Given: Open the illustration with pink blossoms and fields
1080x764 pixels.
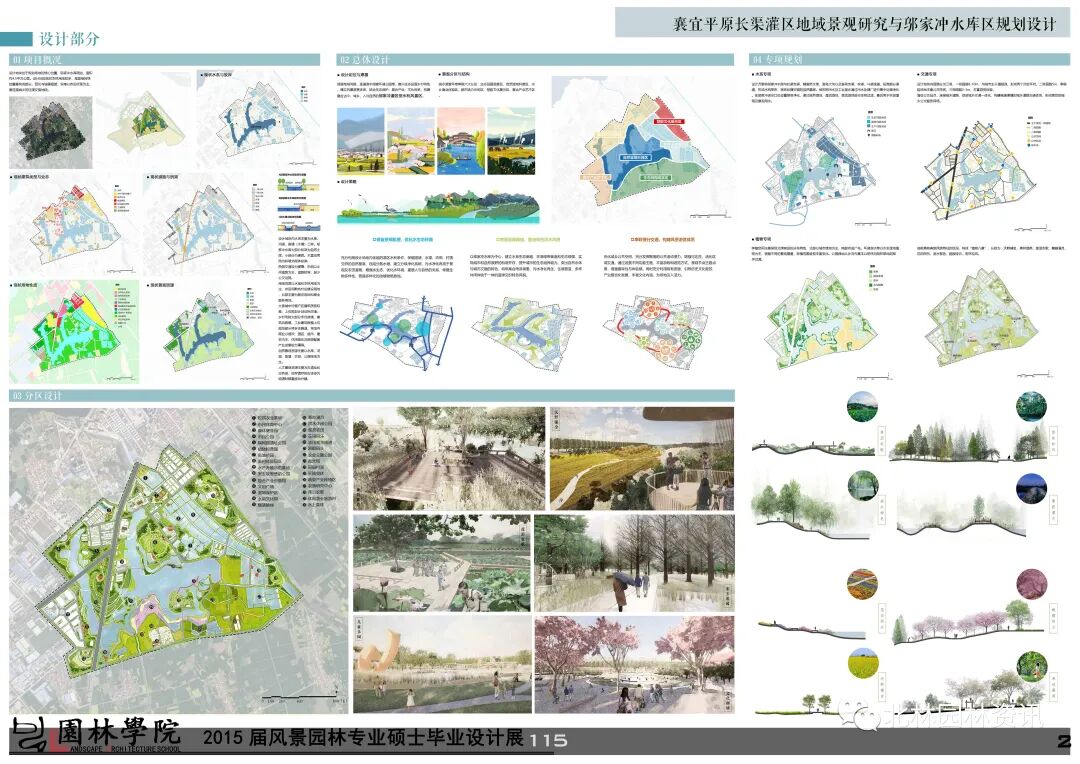Looking at the screenshot, I should click(411, 141).
